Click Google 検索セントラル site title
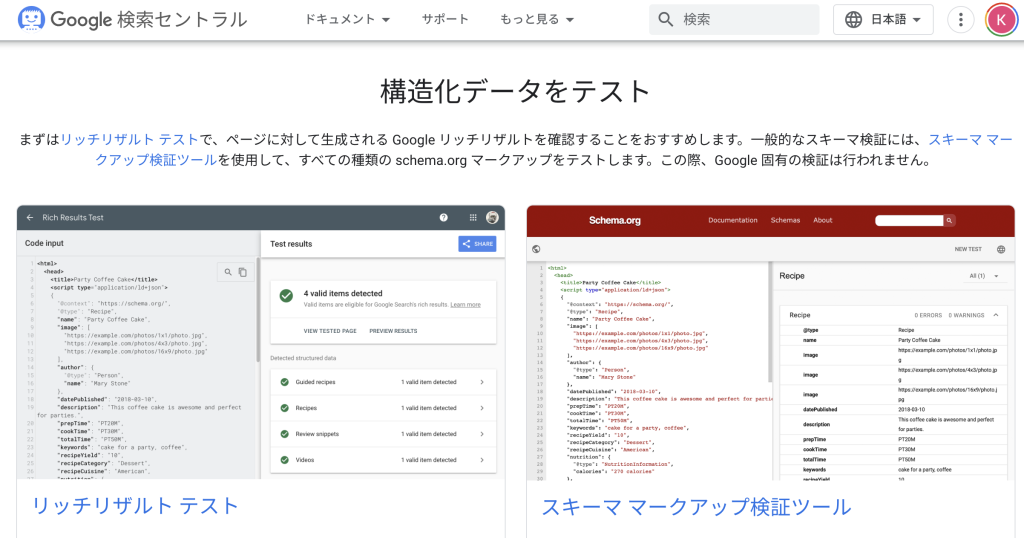This screenshot has width=1024, height=538. pos(149,20)
